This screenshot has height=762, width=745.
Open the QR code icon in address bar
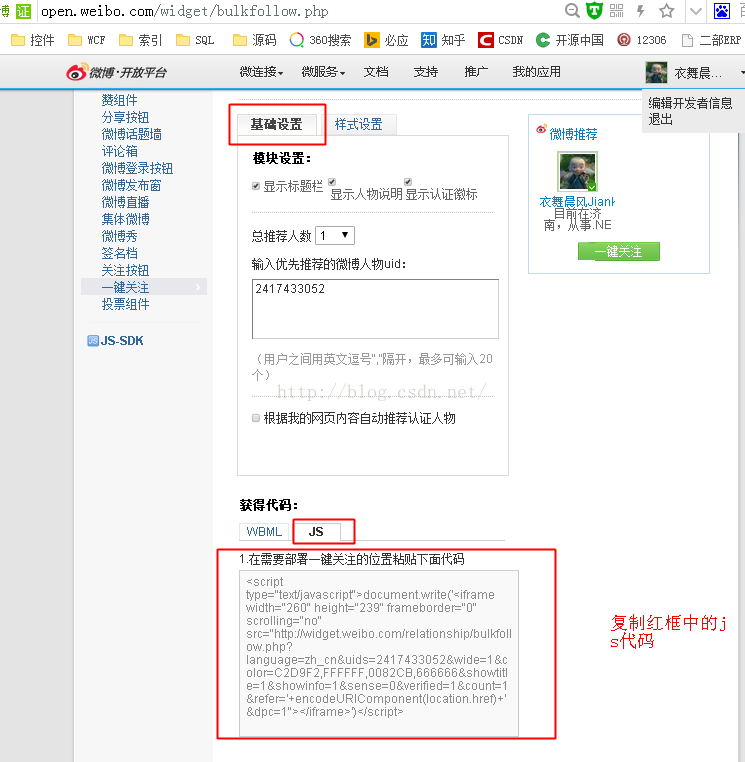click(x=616, y=11)
